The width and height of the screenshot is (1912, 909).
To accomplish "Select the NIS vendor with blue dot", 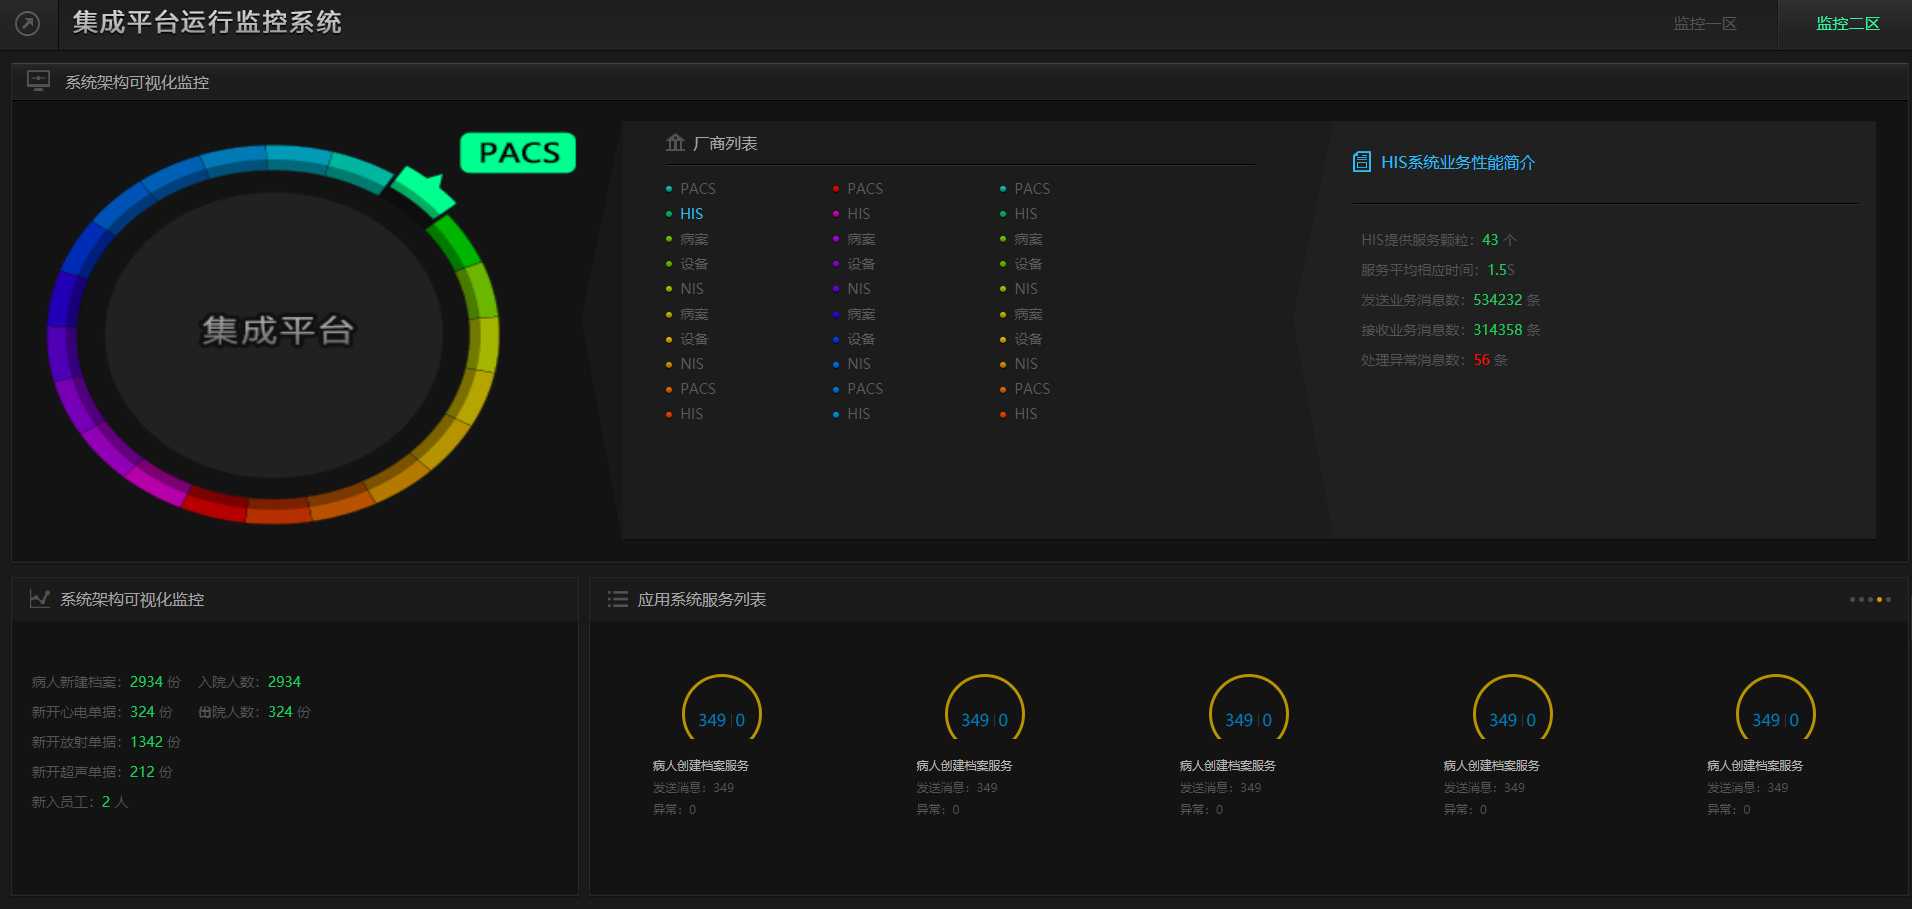I will click(x=858, y=364).
